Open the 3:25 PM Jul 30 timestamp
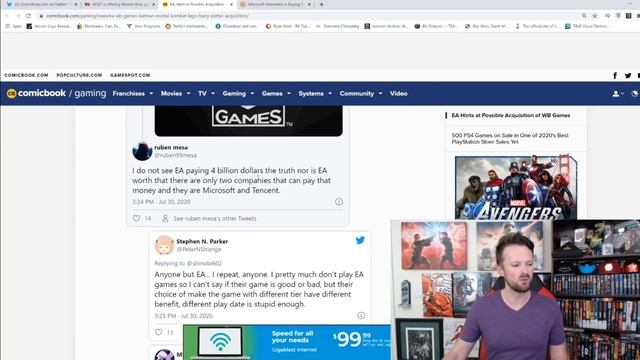640x360 pixels. 183,316
